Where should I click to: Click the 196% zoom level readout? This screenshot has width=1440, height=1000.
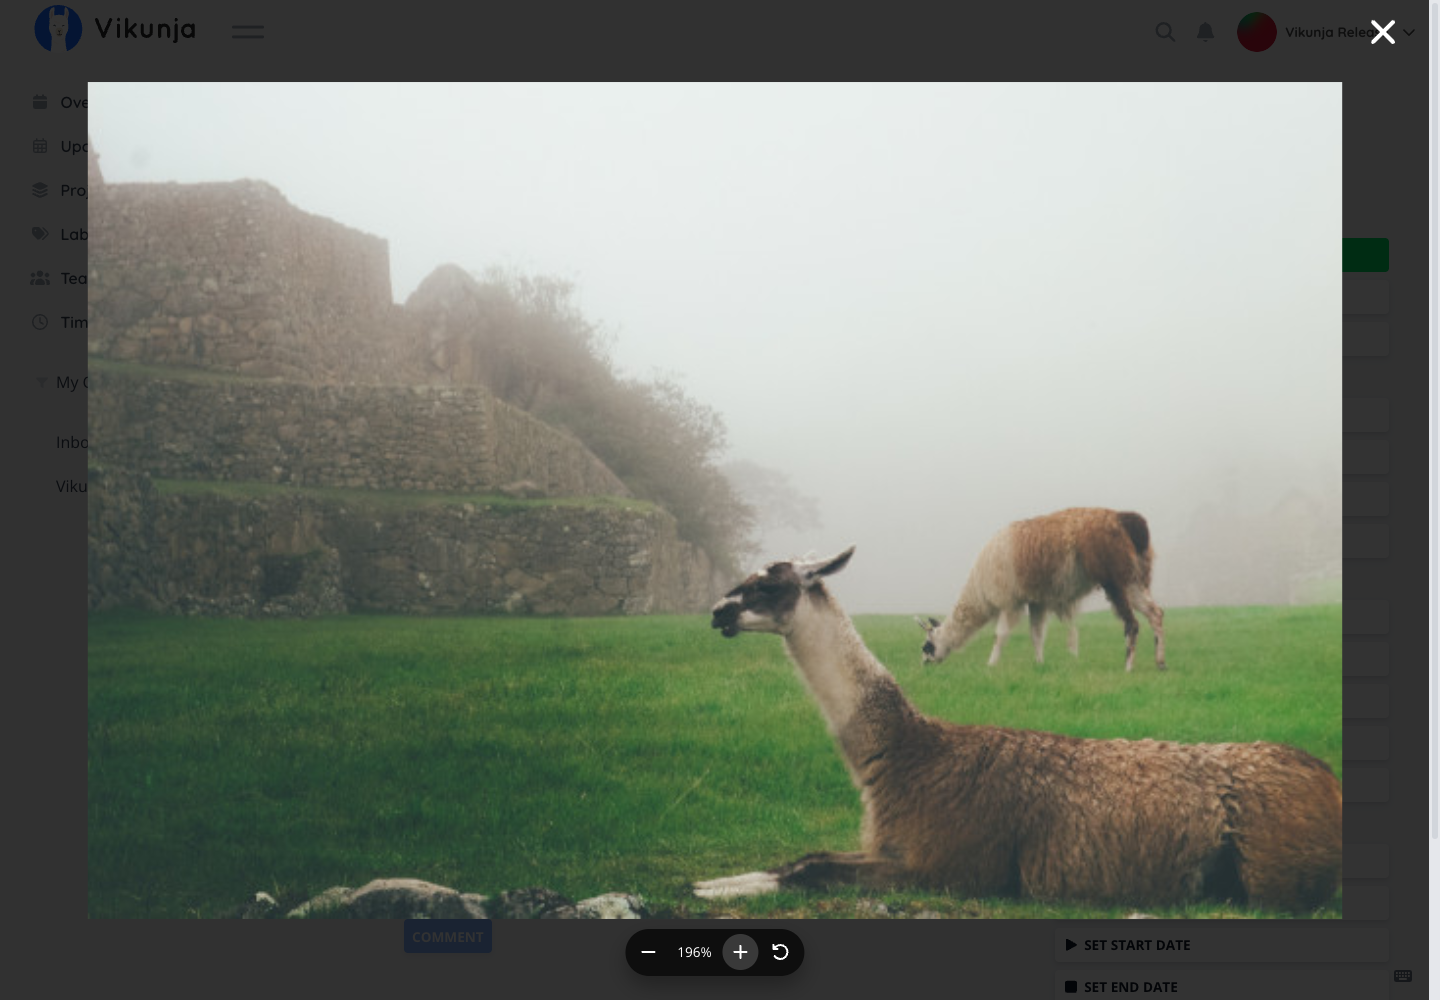click(694, 952)
